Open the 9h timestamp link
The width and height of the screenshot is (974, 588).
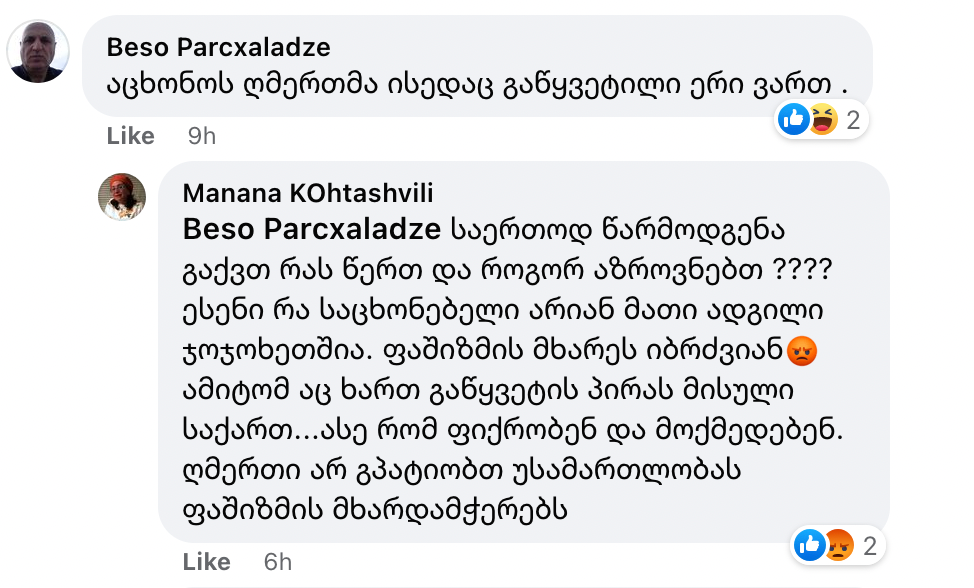201,136
